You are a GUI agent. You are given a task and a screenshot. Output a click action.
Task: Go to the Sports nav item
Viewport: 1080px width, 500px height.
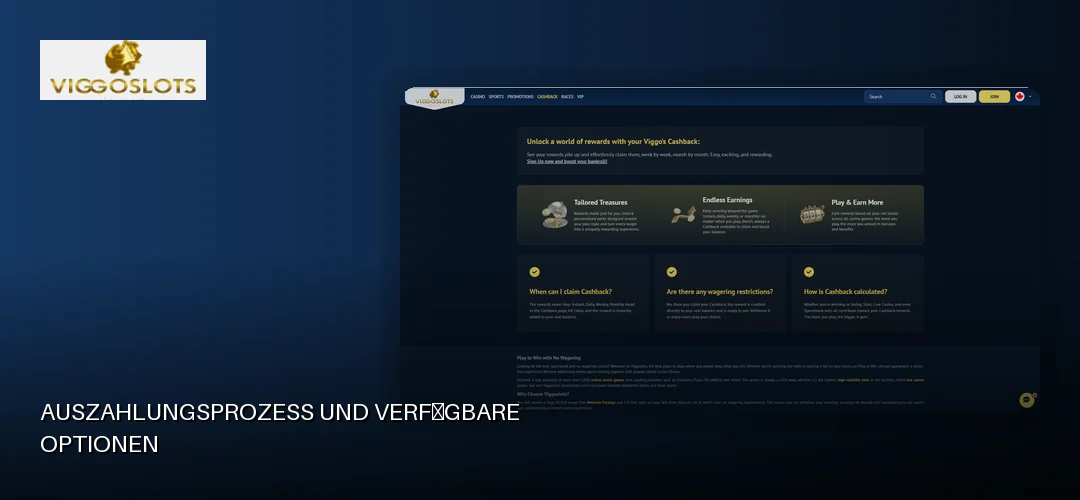point(496,97)
